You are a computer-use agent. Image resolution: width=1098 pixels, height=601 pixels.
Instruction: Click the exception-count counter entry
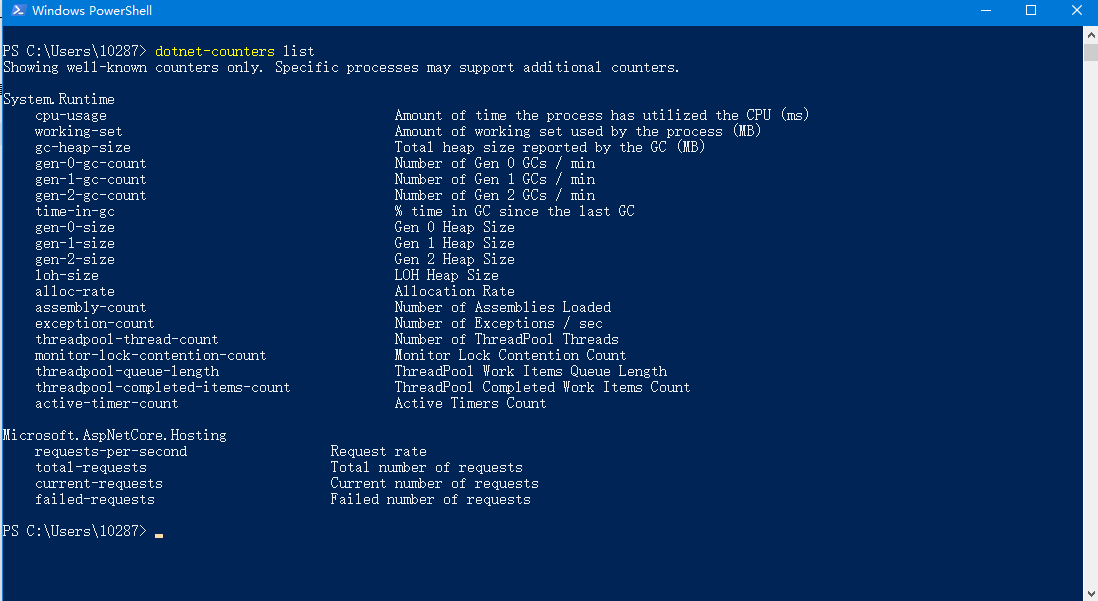pyautogui.click(x=94, y=323)
